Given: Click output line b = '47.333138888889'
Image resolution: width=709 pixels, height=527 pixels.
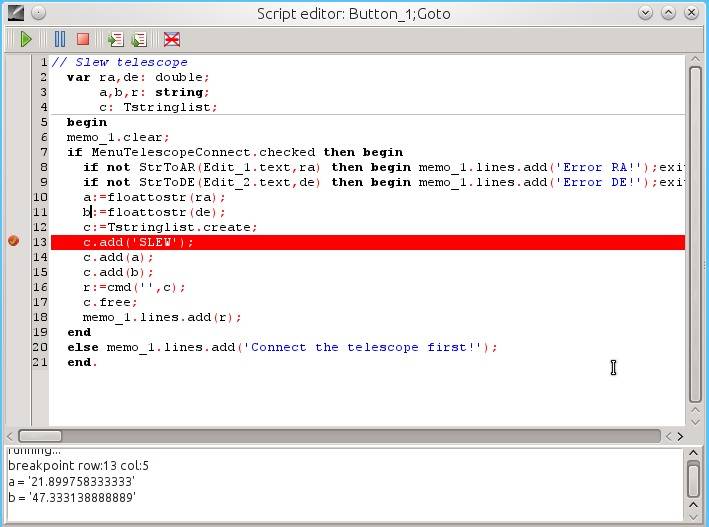Looking at the screenshot, I should click(72, 498).
